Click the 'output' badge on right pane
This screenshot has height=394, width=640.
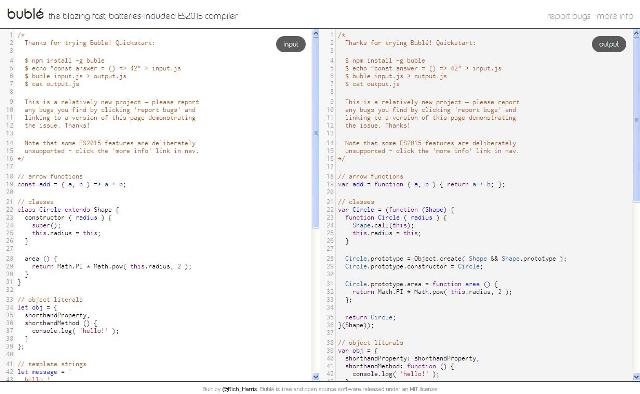pyautogui.click(x=609, y=44)
